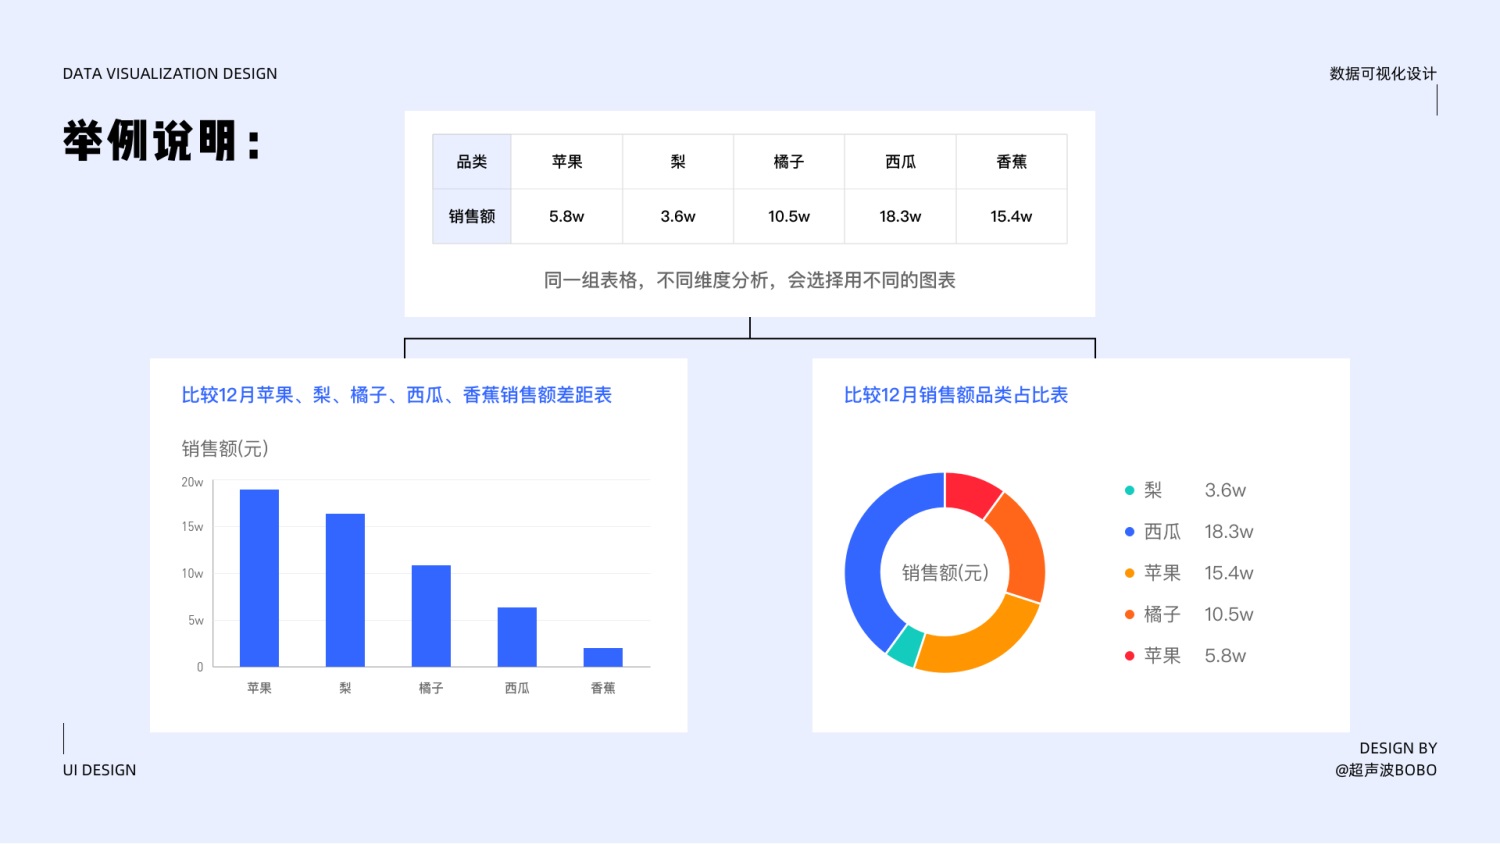Click the 梨 column header in the table
This screenshot has width=1500, height=844.
tap(678, 162)
